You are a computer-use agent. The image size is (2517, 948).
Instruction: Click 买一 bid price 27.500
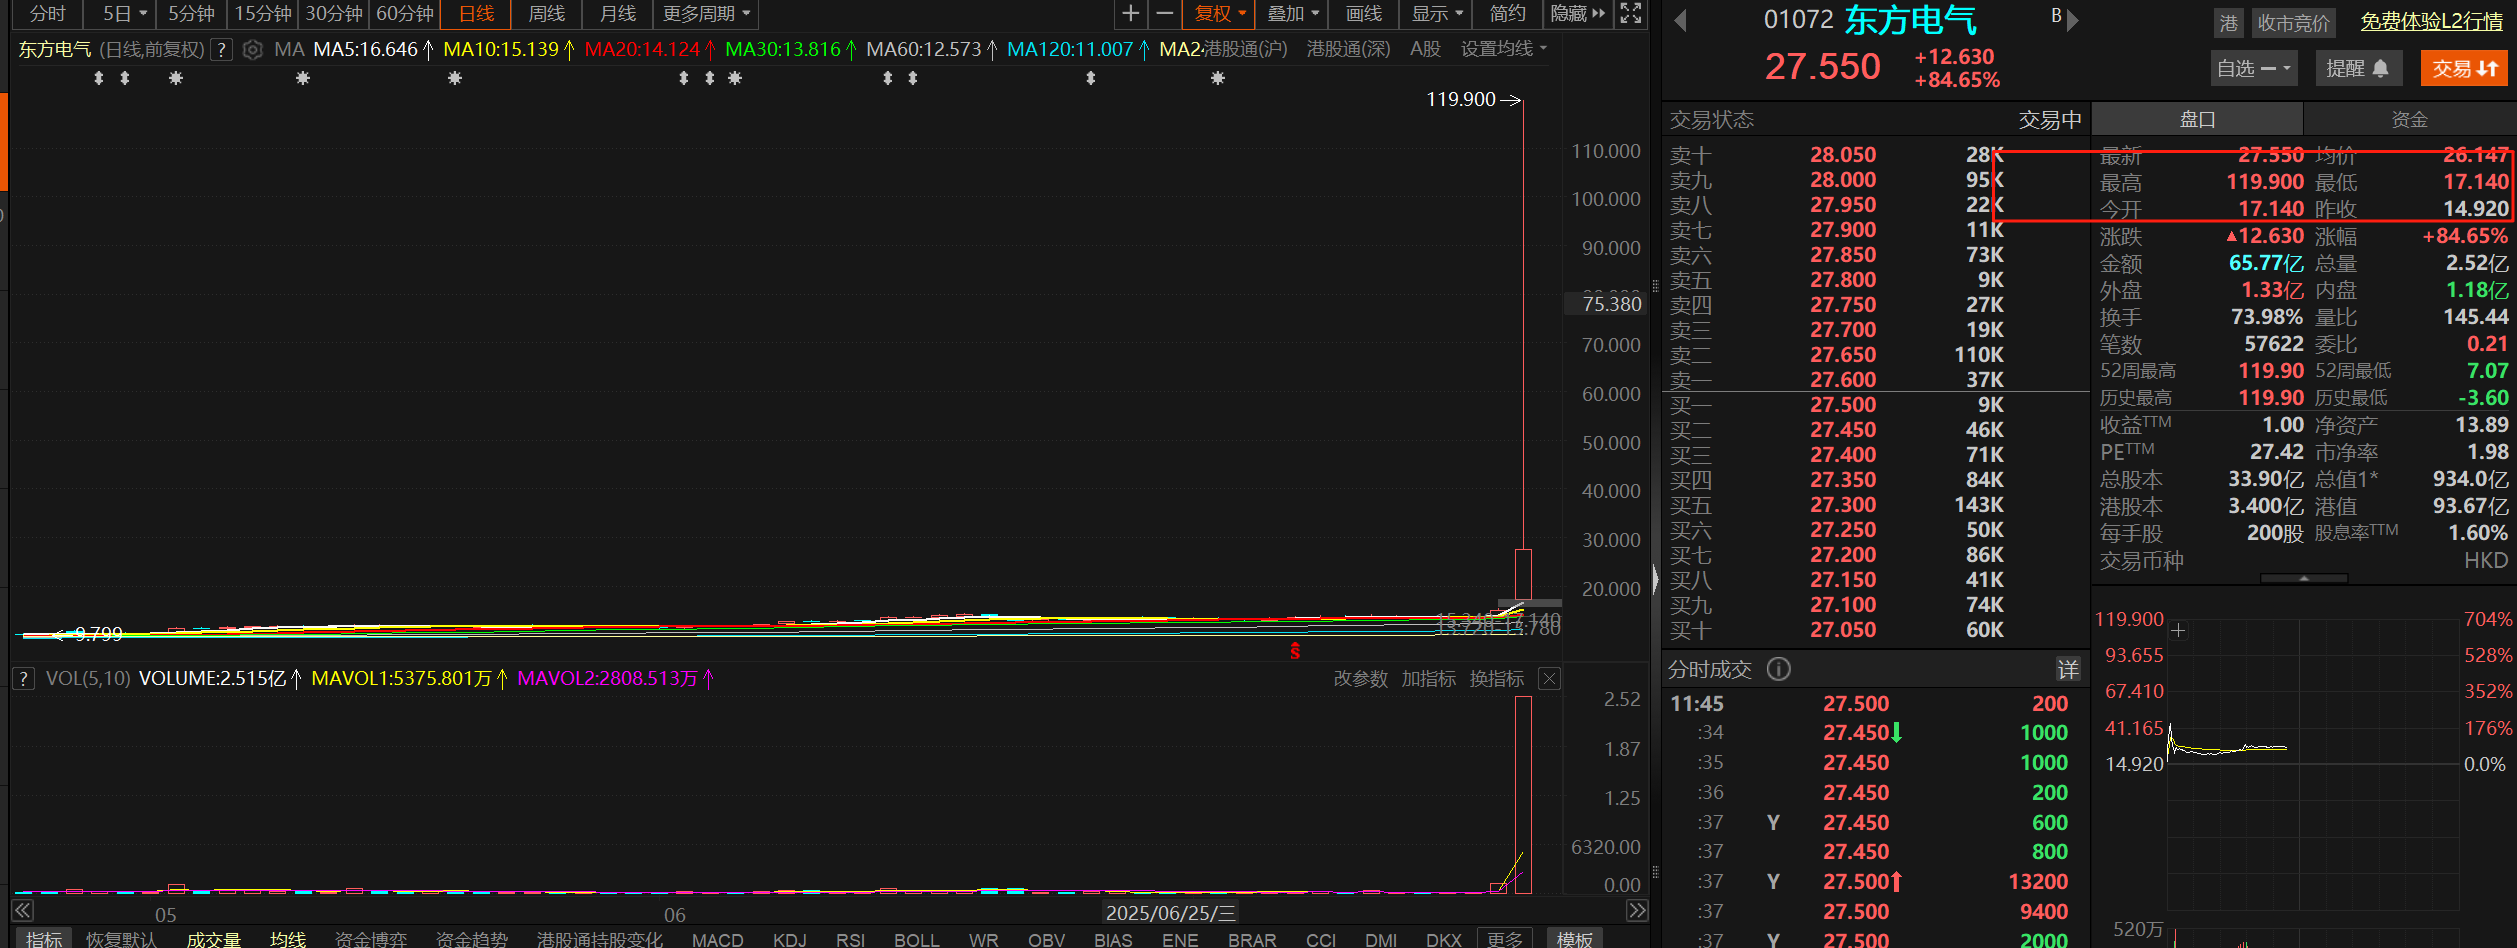pos(1843,404)
